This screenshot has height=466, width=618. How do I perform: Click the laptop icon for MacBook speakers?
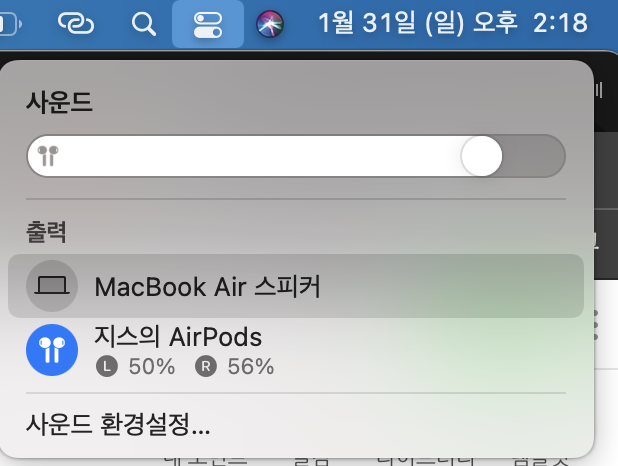tap(52, 286)
